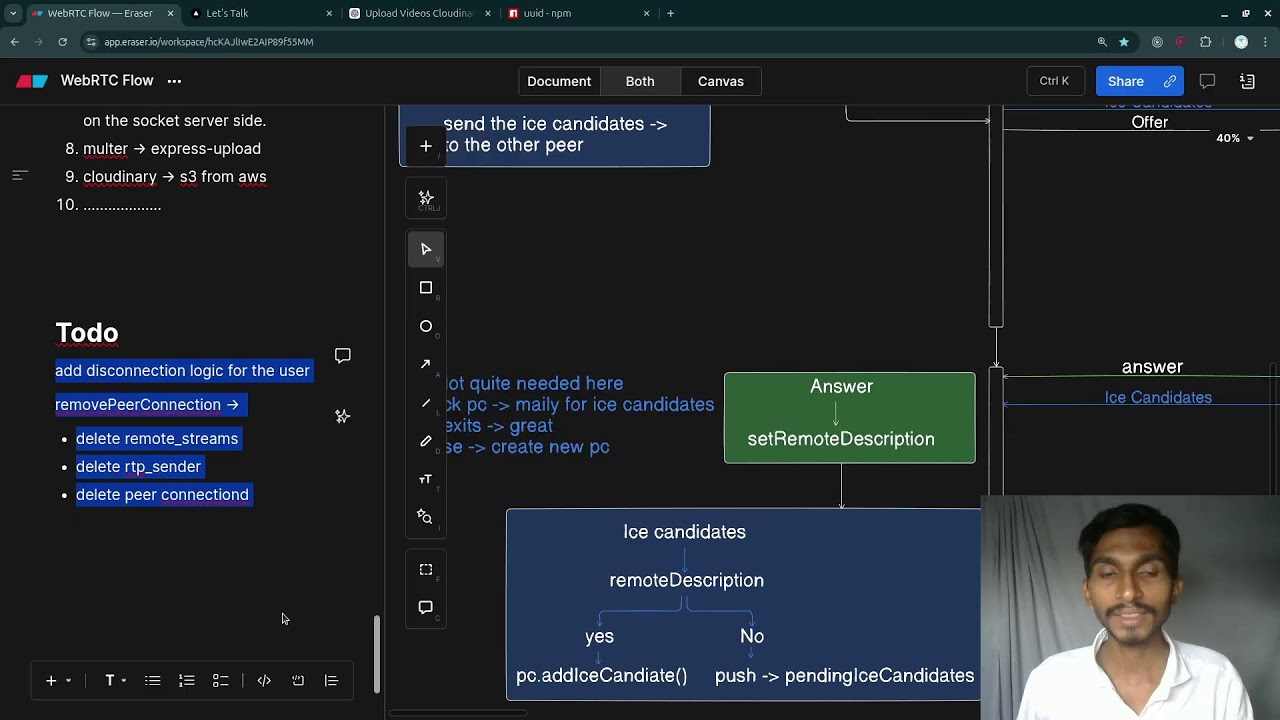Click the 'delete rtp_sender' bullet

pyautogui.click(x=139, y=467)
